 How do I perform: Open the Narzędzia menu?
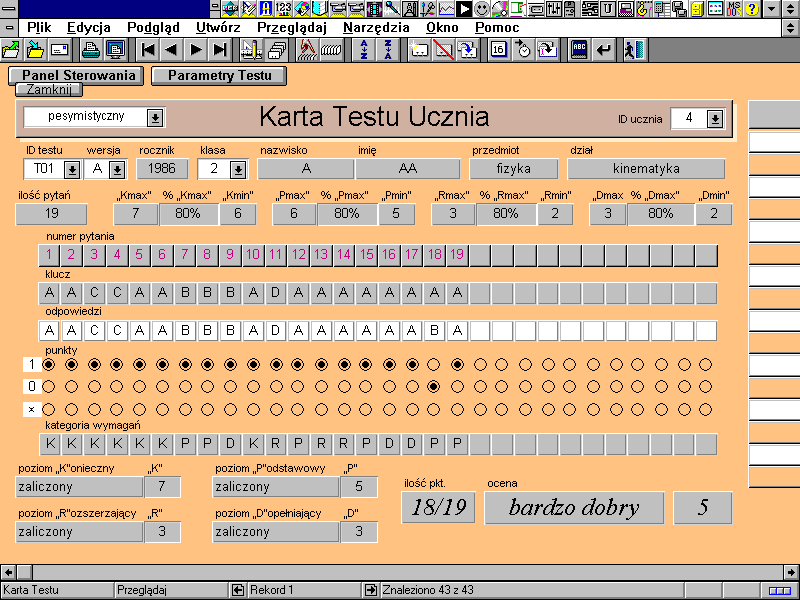click(376, 27)
